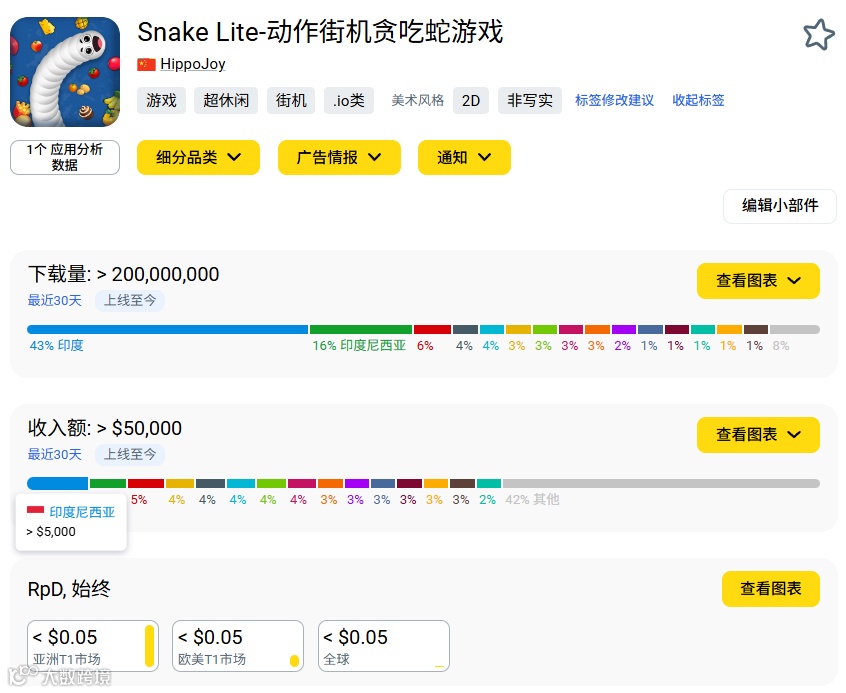Click 印度尼西亚 in revenue tooltip
Viewport: 846px width, 693px height.
click(82, 512)
